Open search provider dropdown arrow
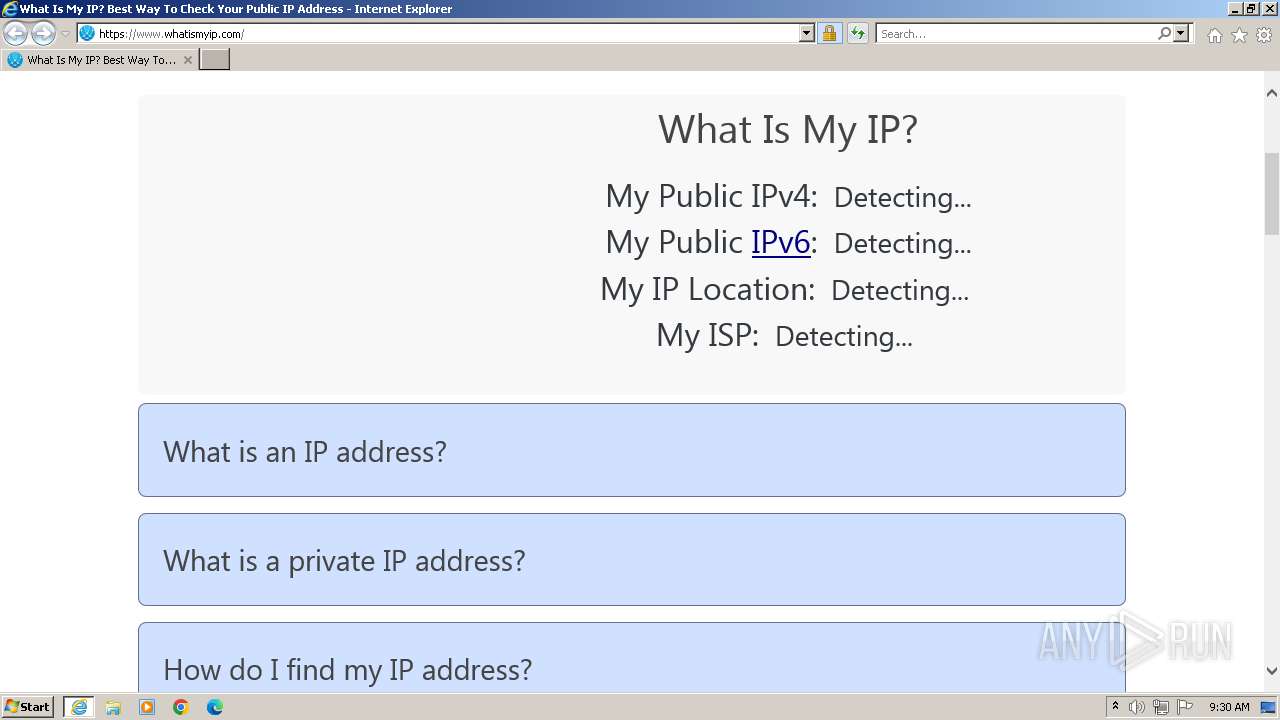The width and height of the screenshot is (1280, 720). click(1181, 34)
